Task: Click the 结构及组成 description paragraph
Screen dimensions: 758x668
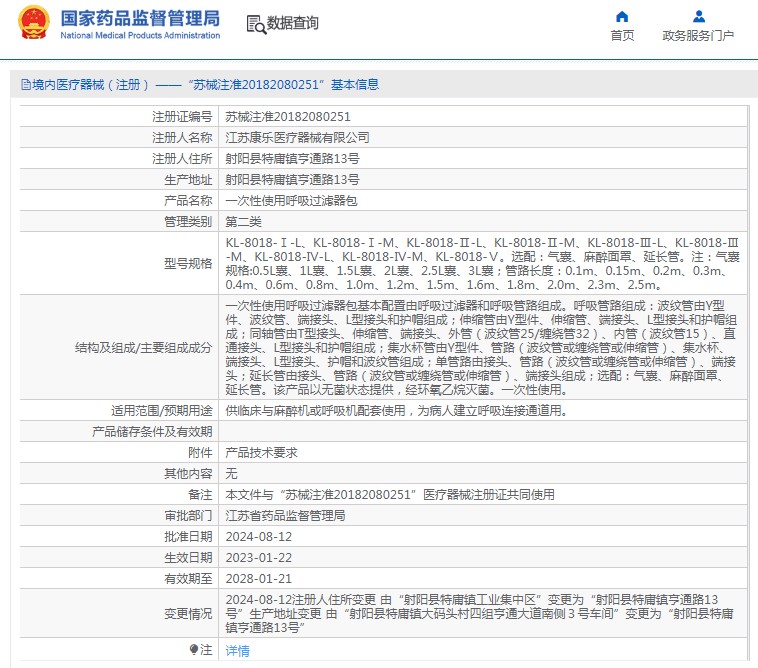Action: tap(481, 348)
